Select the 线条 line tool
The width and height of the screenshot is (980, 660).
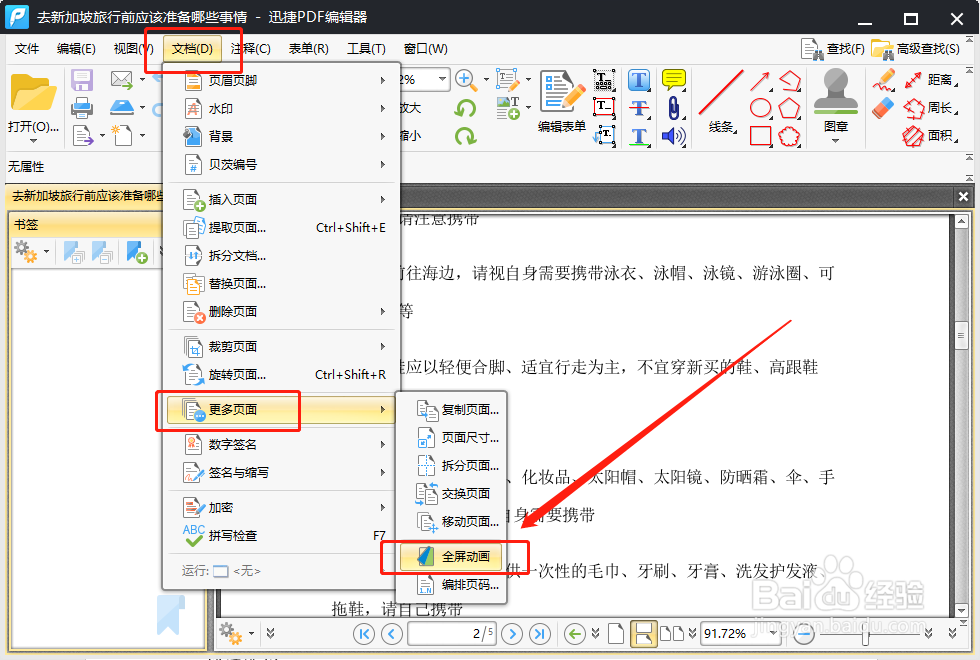[721, 101]
